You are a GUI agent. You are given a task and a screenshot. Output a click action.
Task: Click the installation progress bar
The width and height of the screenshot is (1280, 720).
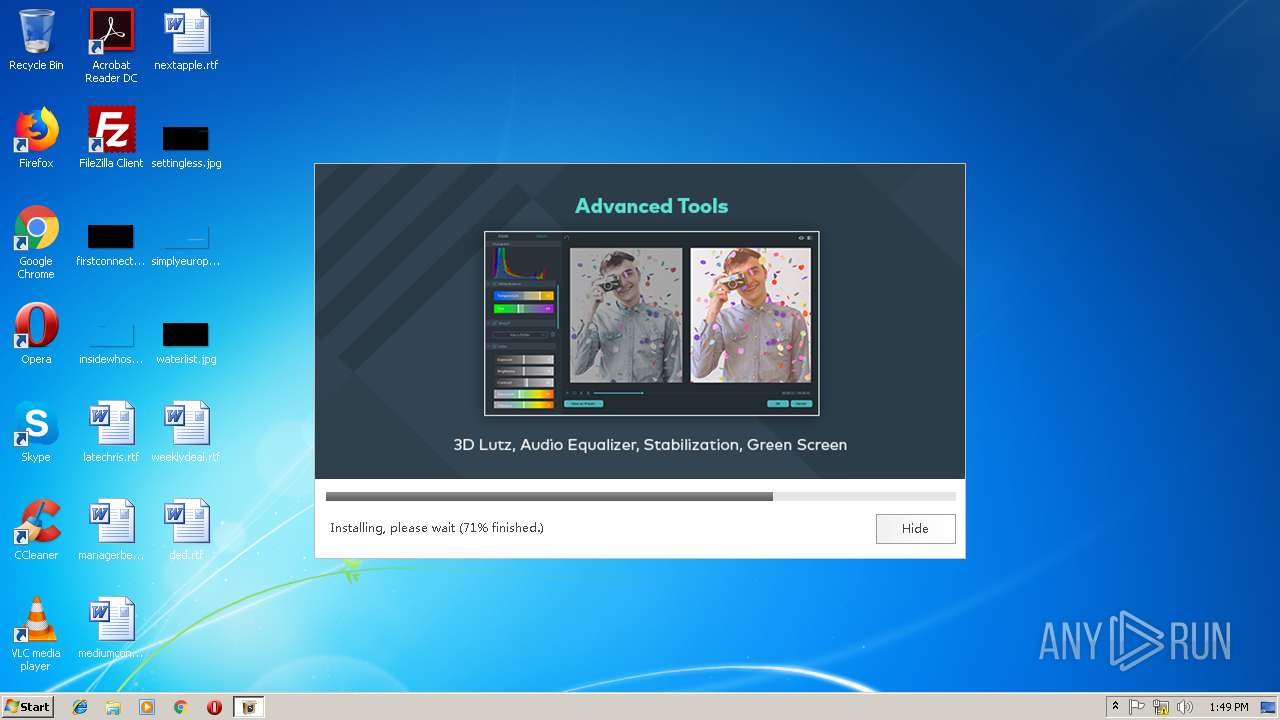tap(640, 496)
